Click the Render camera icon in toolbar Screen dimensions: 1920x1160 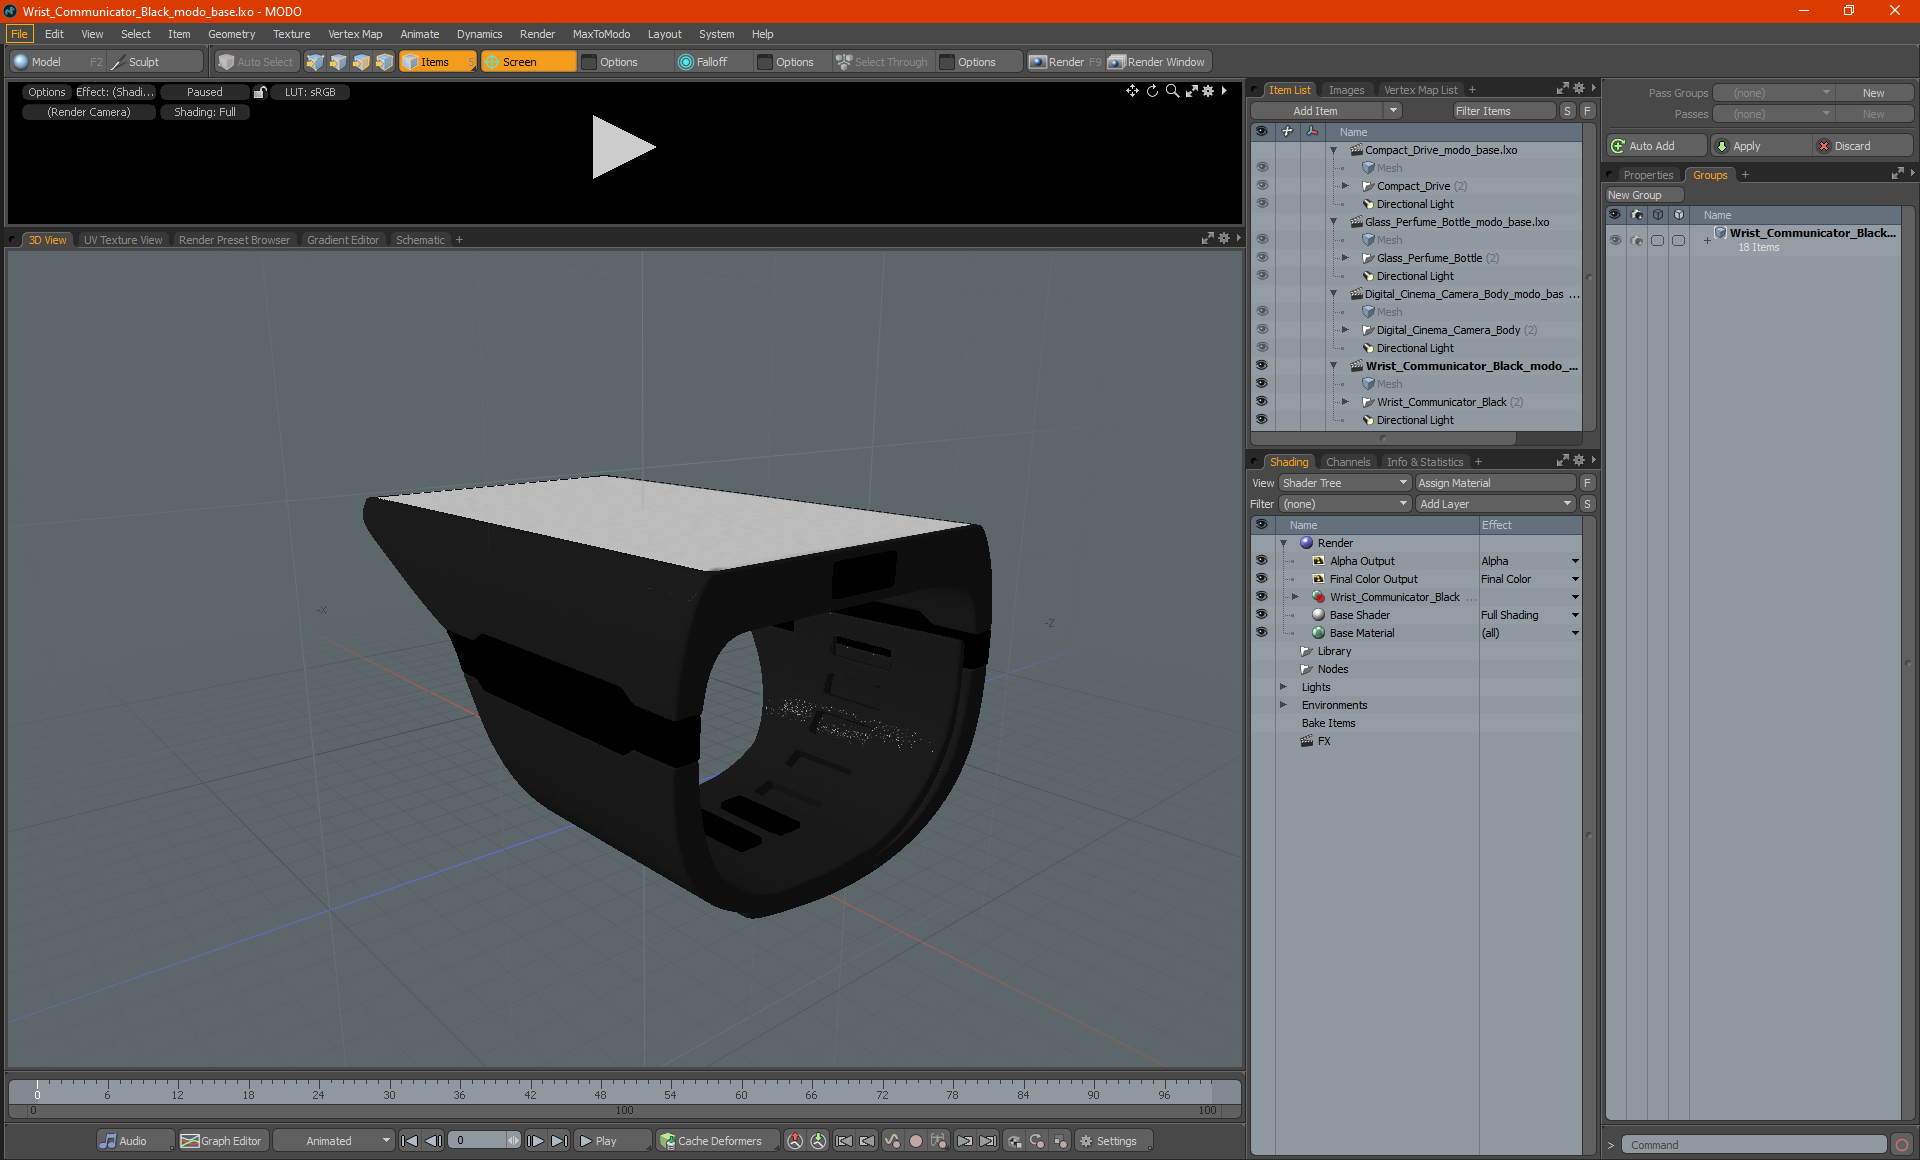1038,62
